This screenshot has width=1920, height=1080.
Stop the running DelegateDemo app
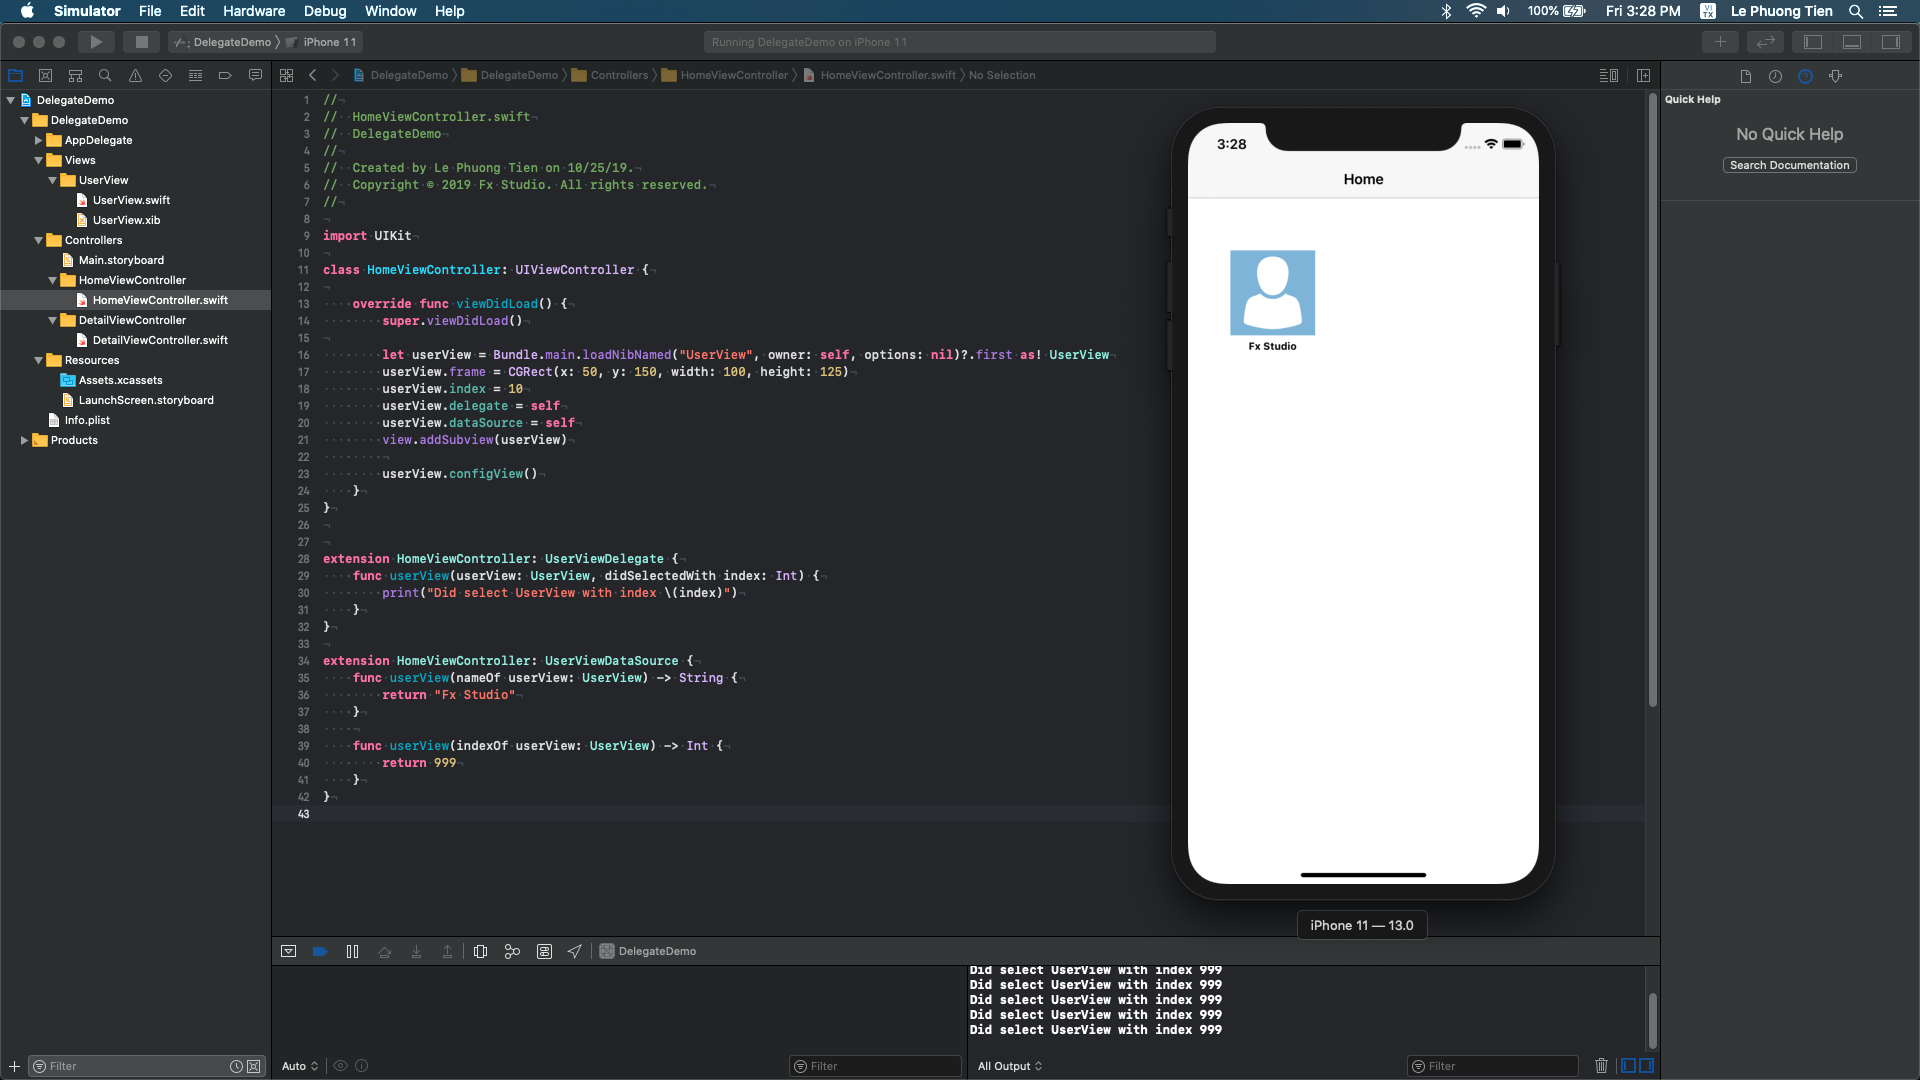[x=141, y=42]
